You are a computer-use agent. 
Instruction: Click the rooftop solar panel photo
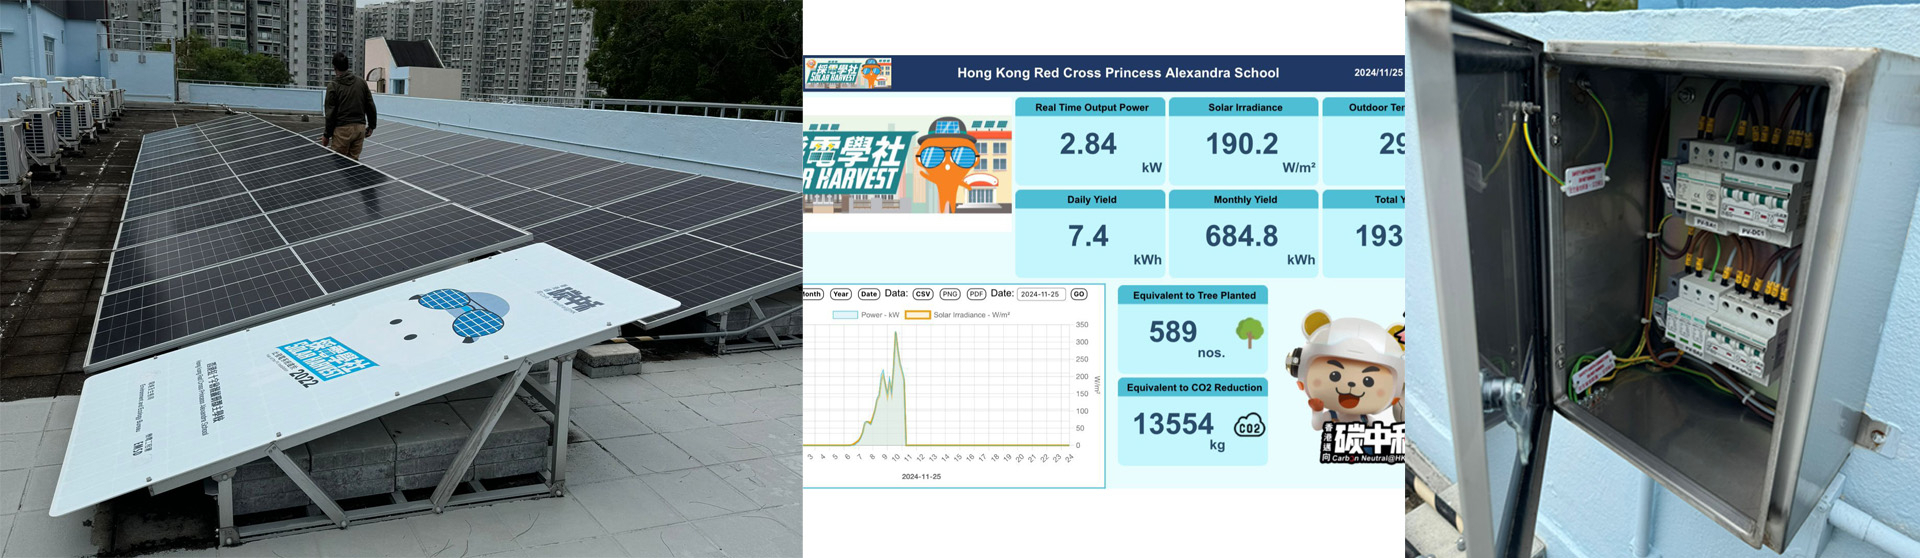pyautogui.click(x=401, y=279)
